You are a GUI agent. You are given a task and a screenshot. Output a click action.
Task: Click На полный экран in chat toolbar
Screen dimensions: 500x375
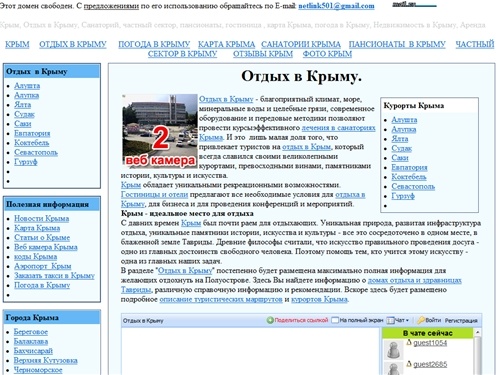pyautogui.click(x=361, y=320)
